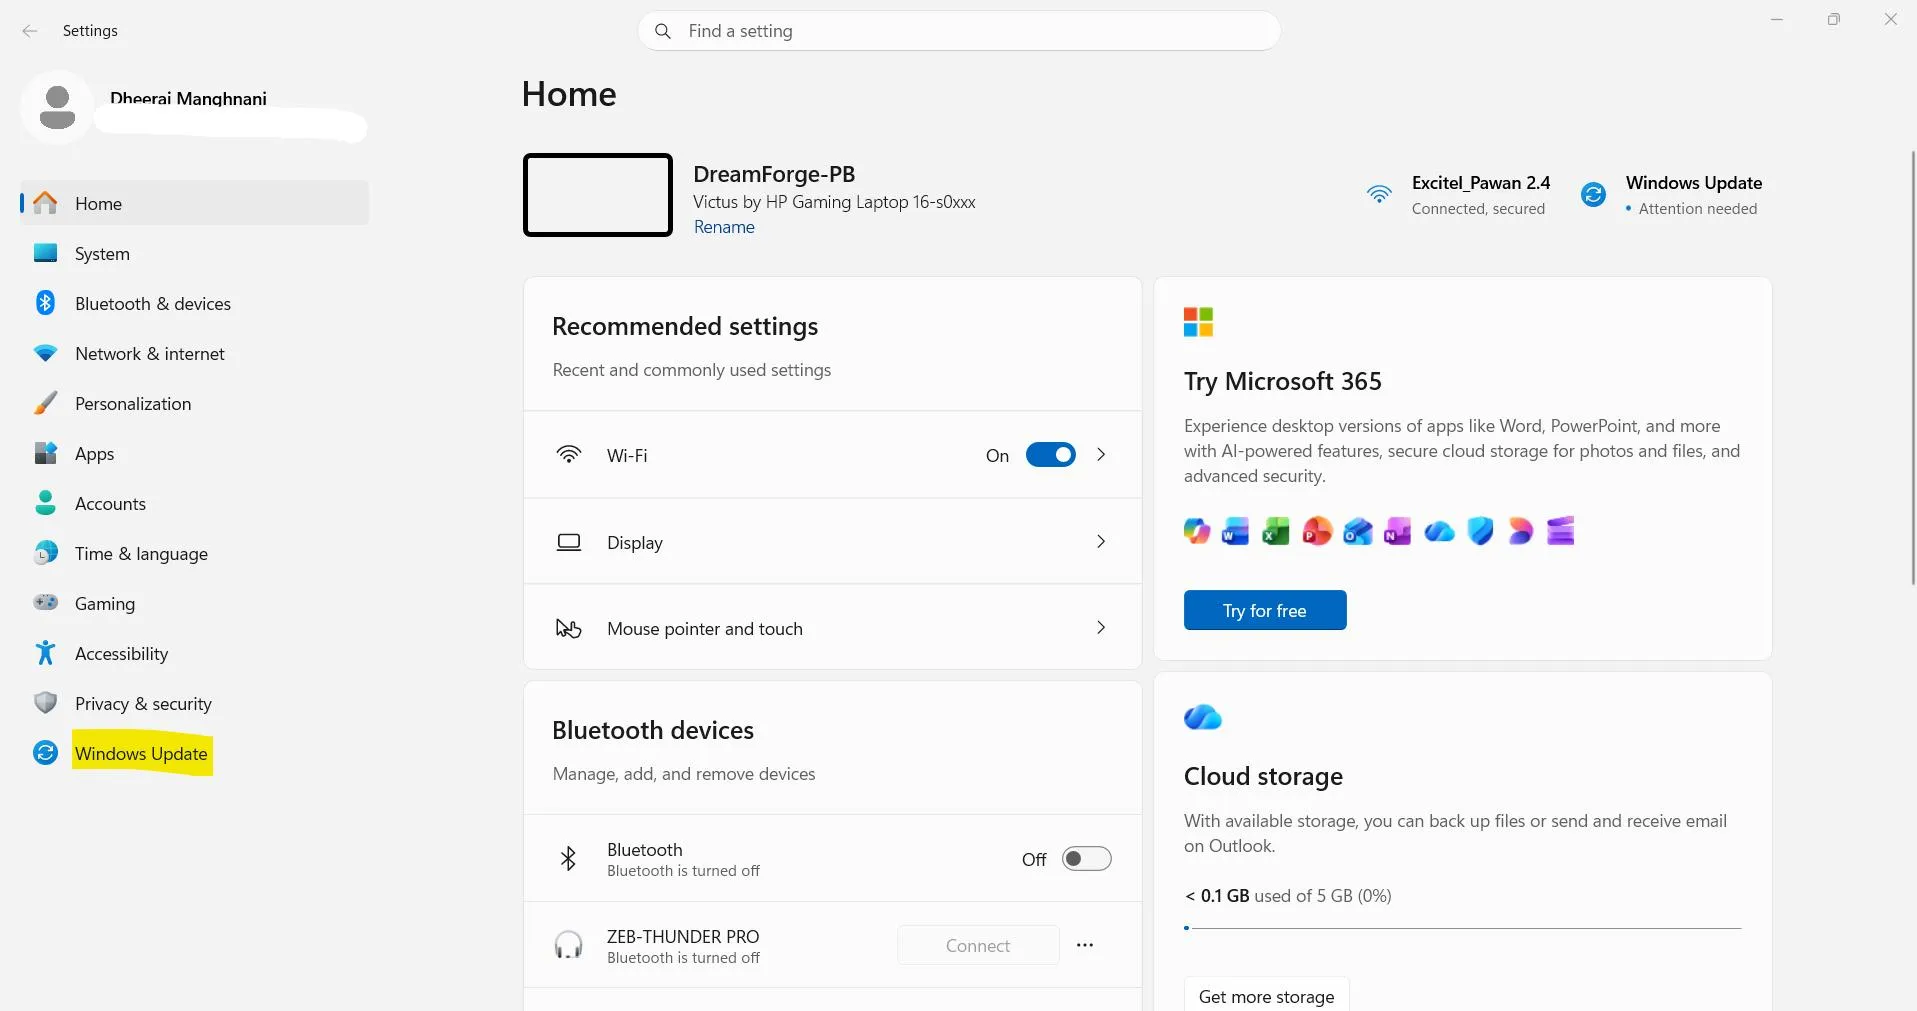This screenshot has height=1011, width=1917.
Task: Click Connect for ZEB-THUNDER PRO
Action: click(978, 945)
